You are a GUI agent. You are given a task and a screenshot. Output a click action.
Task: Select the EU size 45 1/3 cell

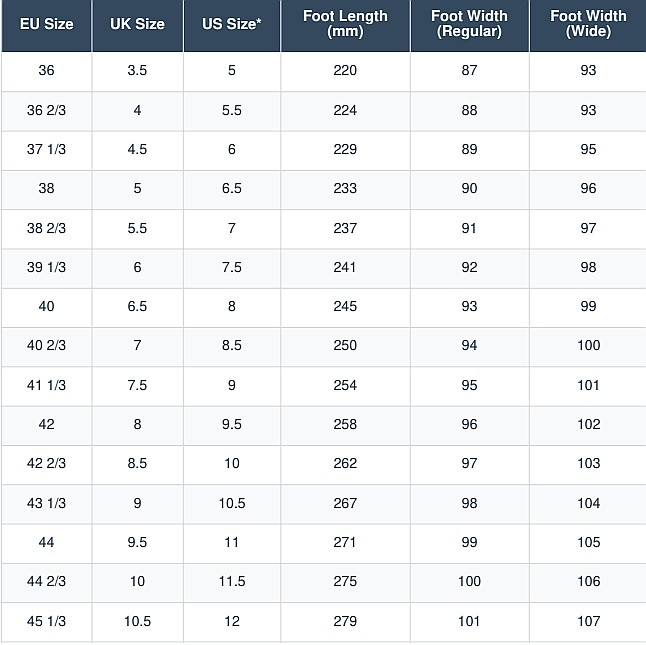point(47,621)
